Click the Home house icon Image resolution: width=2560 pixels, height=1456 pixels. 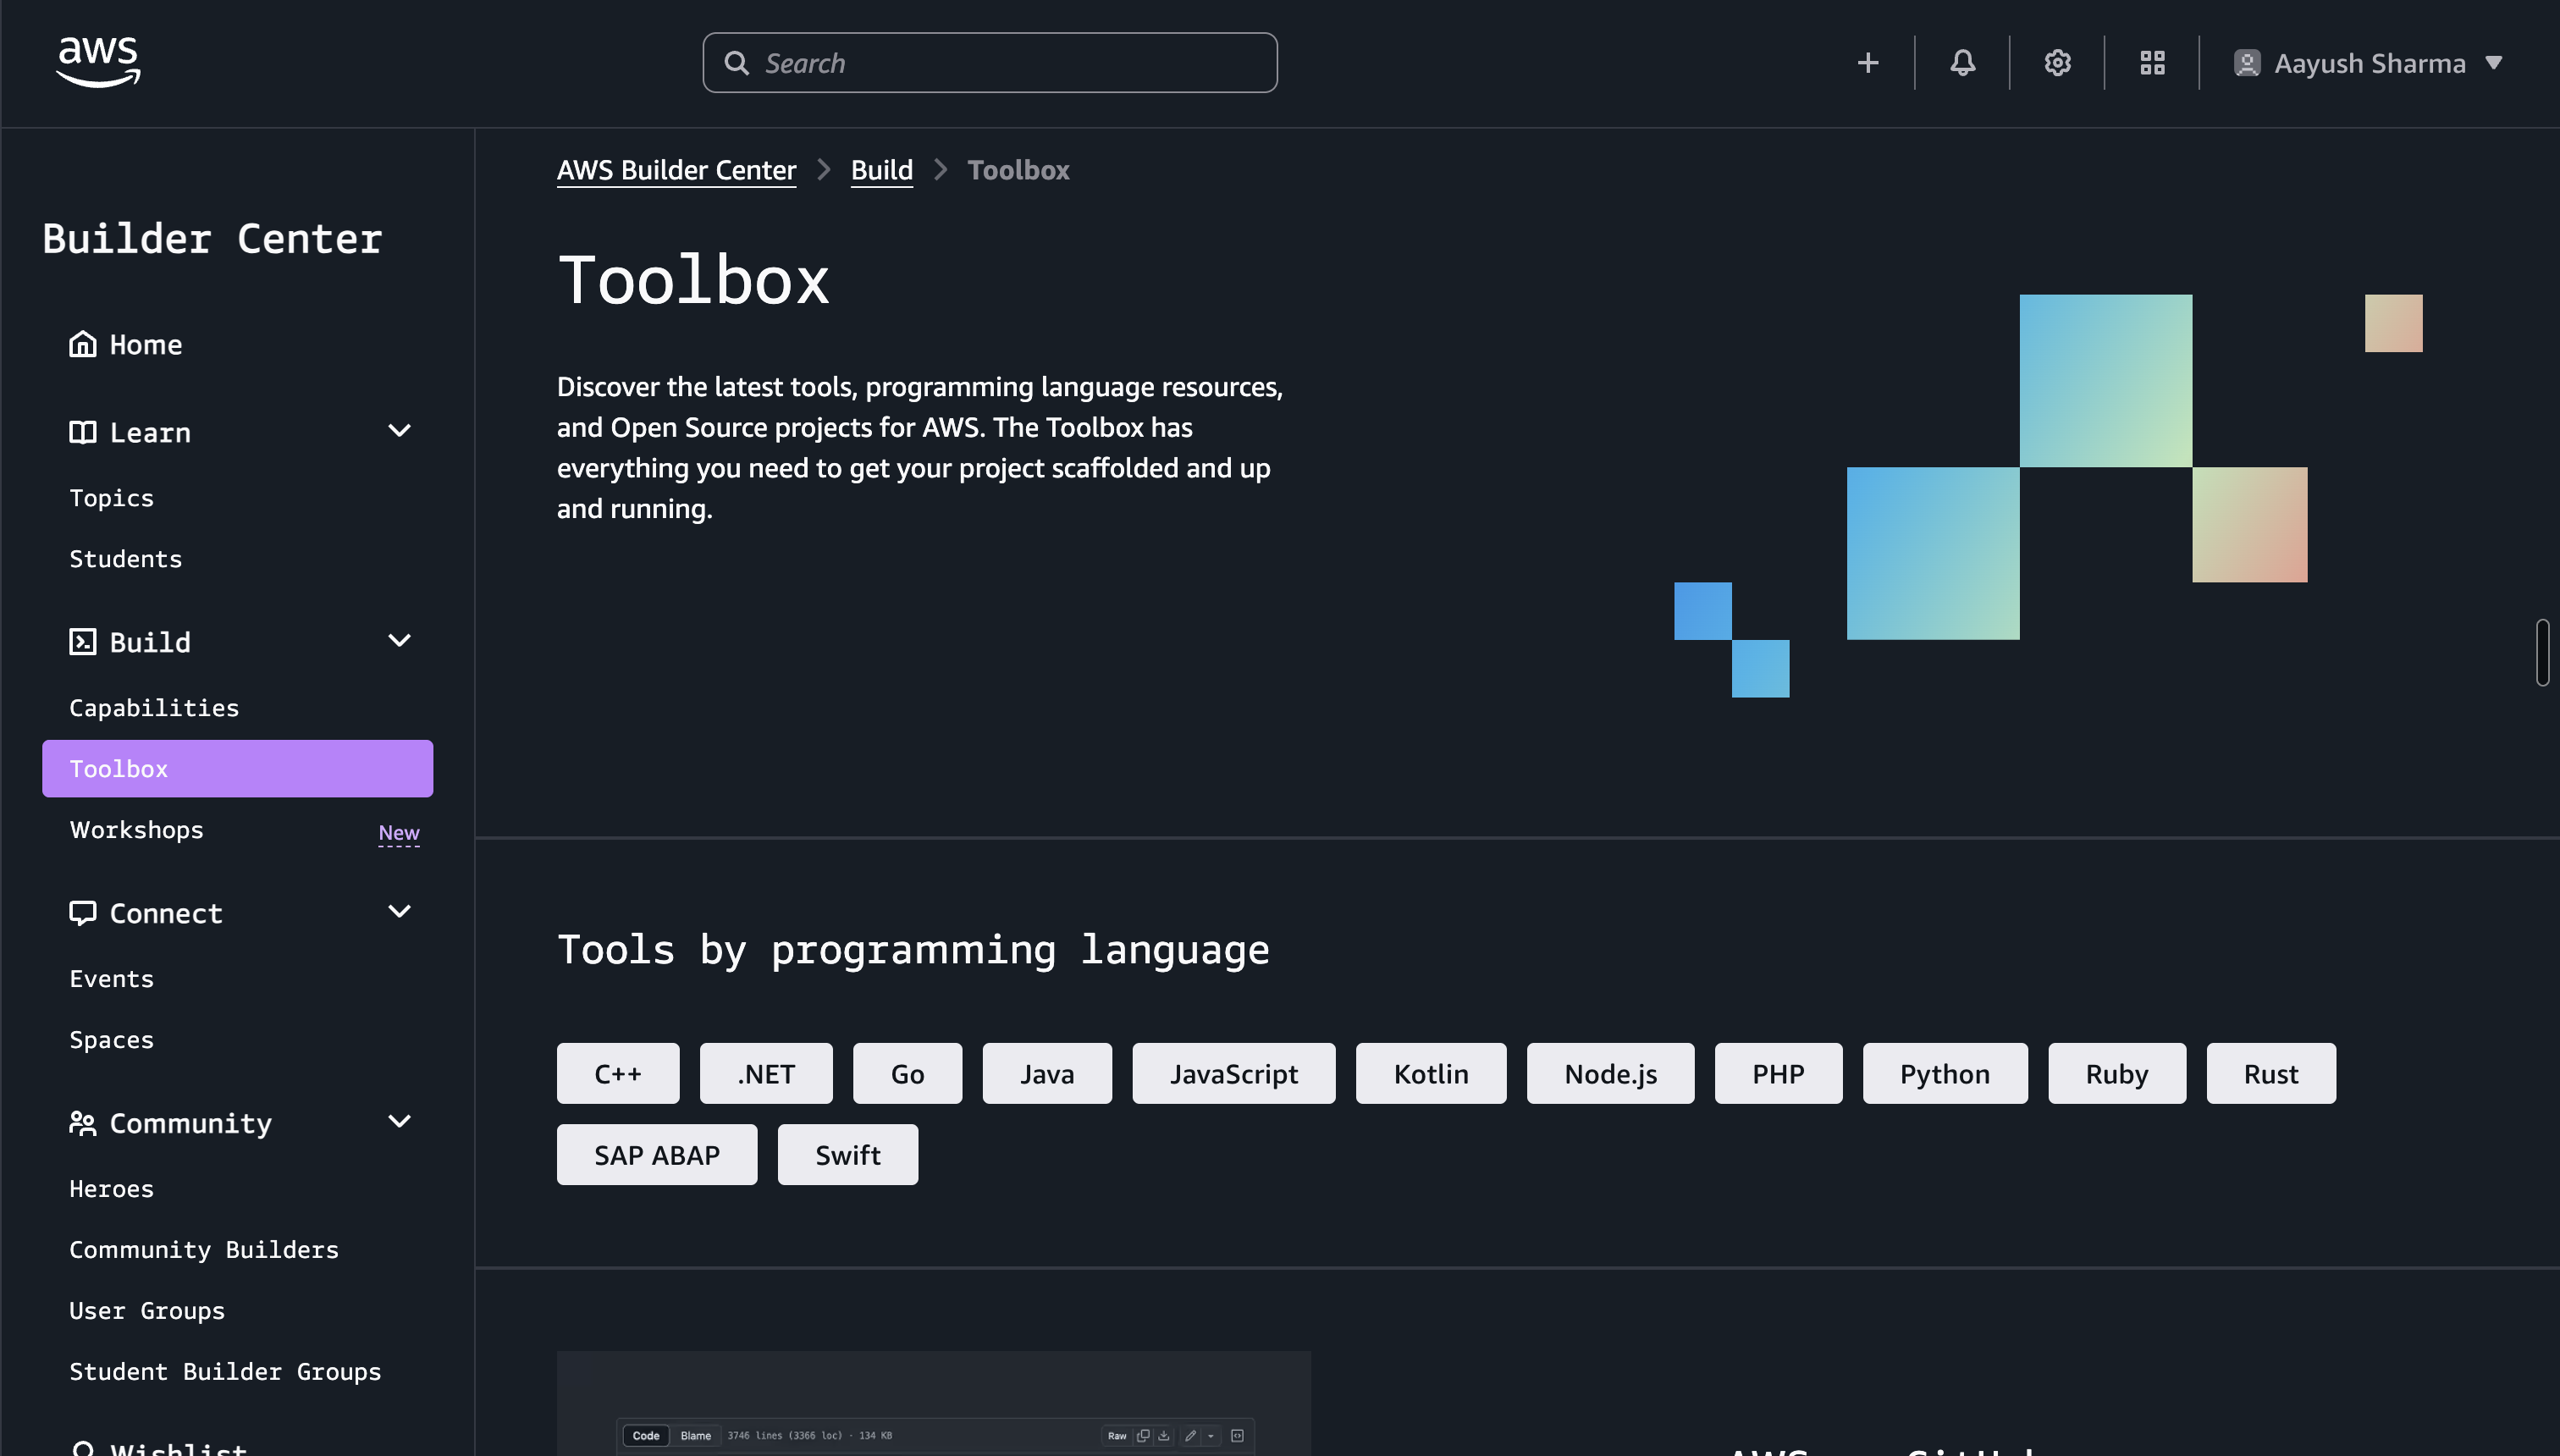click(82, 344)
